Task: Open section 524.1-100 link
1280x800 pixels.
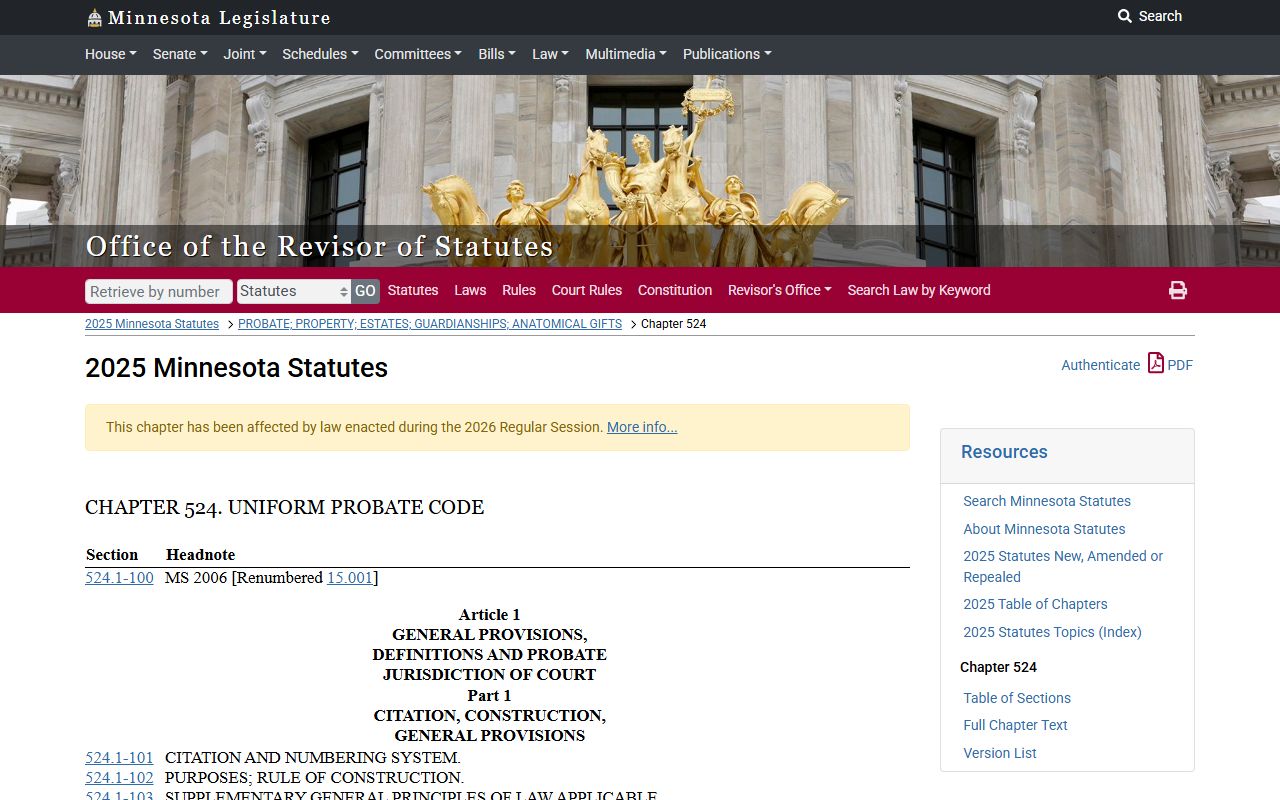Action: [119, 577]
